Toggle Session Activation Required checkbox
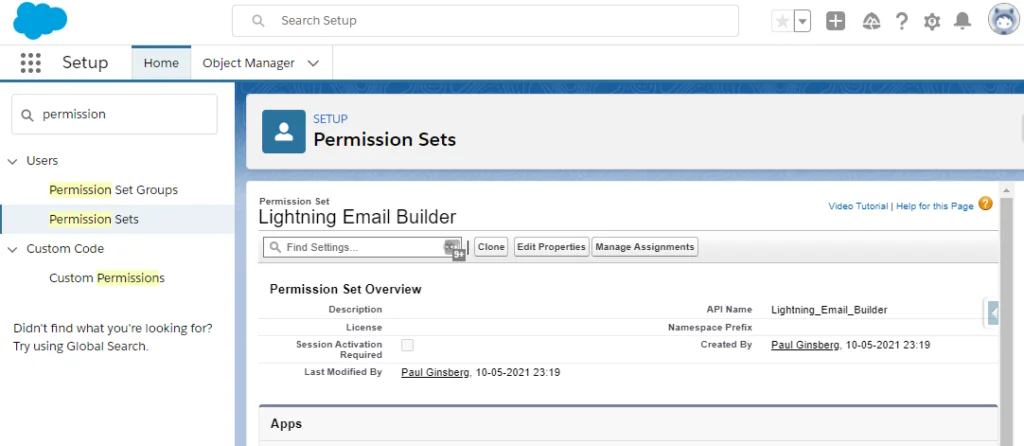1024x446 pixels. pyautogui.click(x=407, y=345)
